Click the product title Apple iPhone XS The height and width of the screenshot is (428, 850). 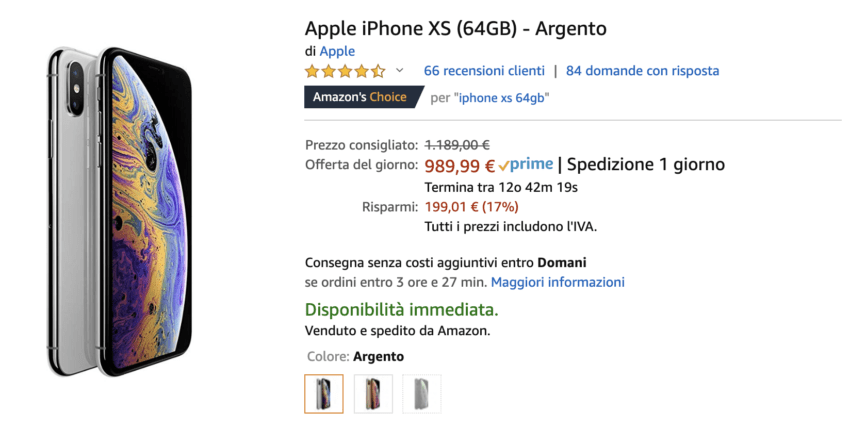click(x=455, y=28)
